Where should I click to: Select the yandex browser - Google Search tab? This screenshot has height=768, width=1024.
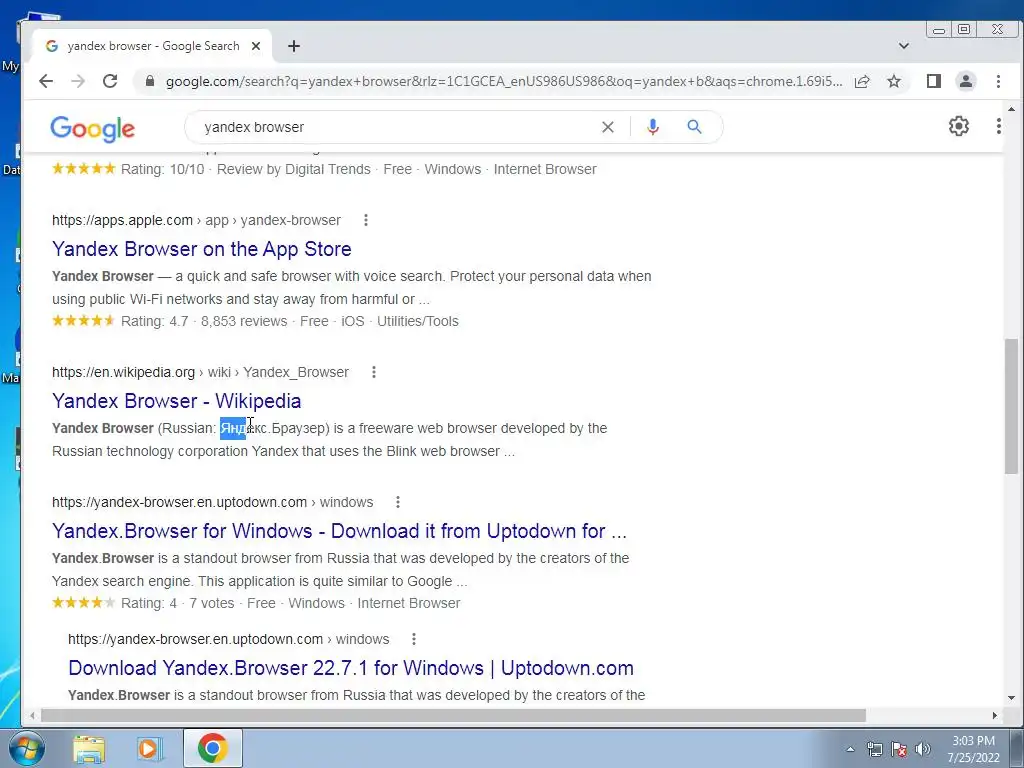pyautogui.click(x=153, y=46)
